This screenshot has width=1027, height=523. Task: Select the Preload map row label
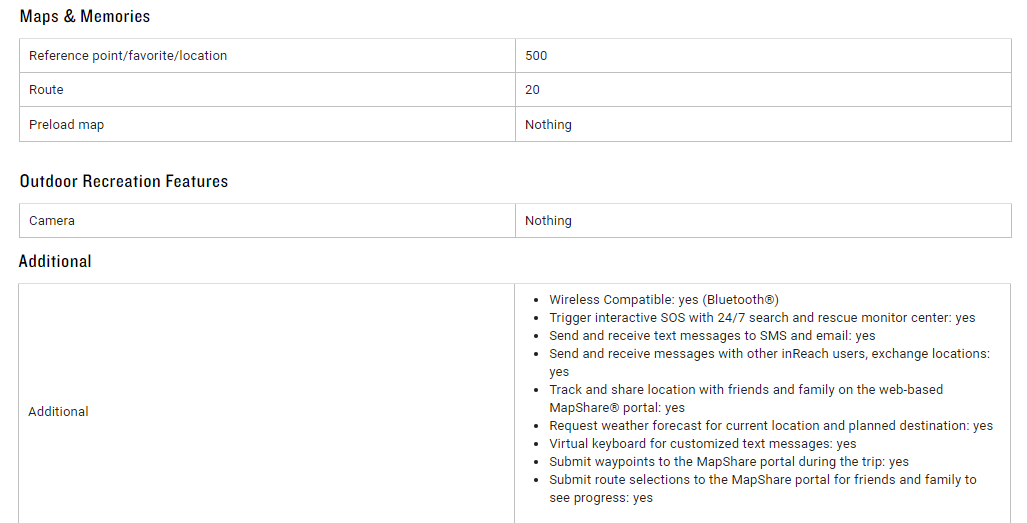[66, 125]
